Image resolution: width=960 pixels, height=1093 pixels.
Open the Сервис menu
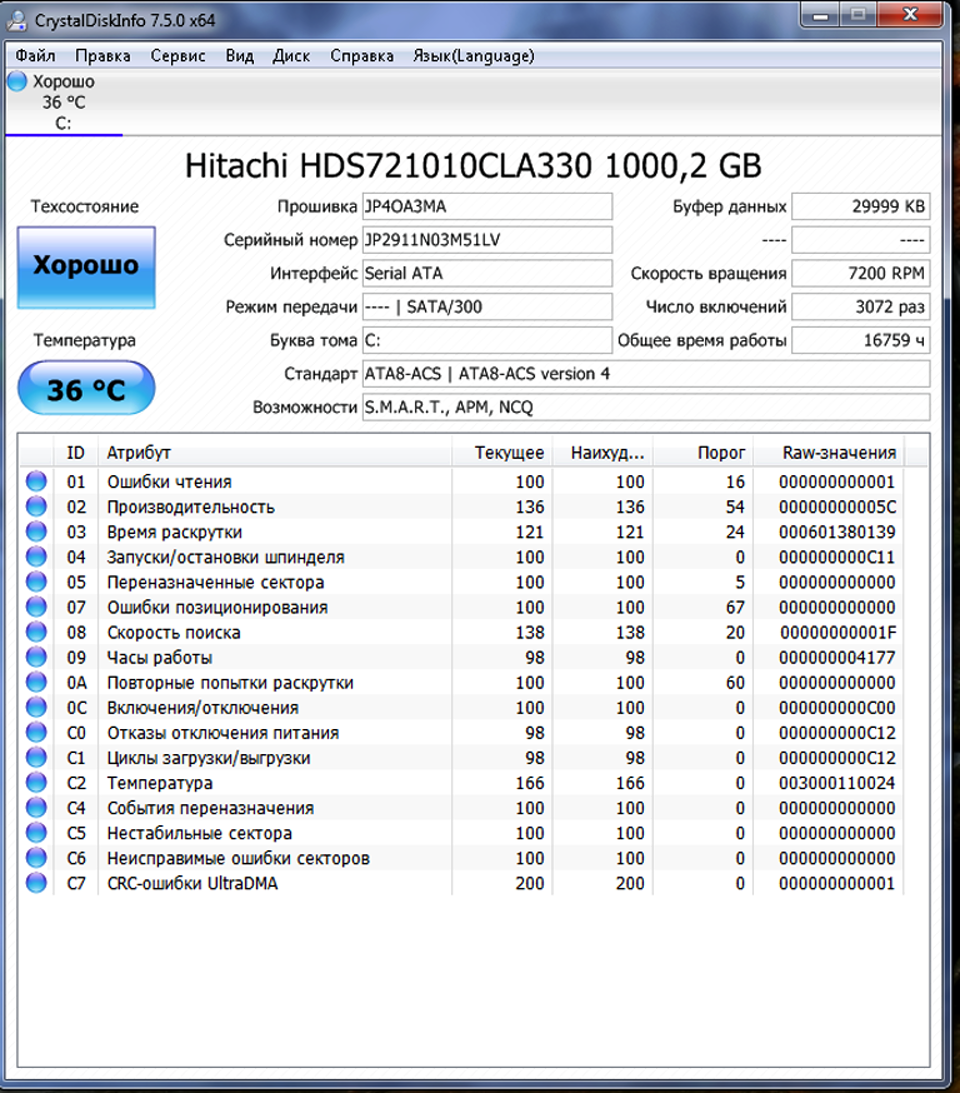click(x=178, y=56)
